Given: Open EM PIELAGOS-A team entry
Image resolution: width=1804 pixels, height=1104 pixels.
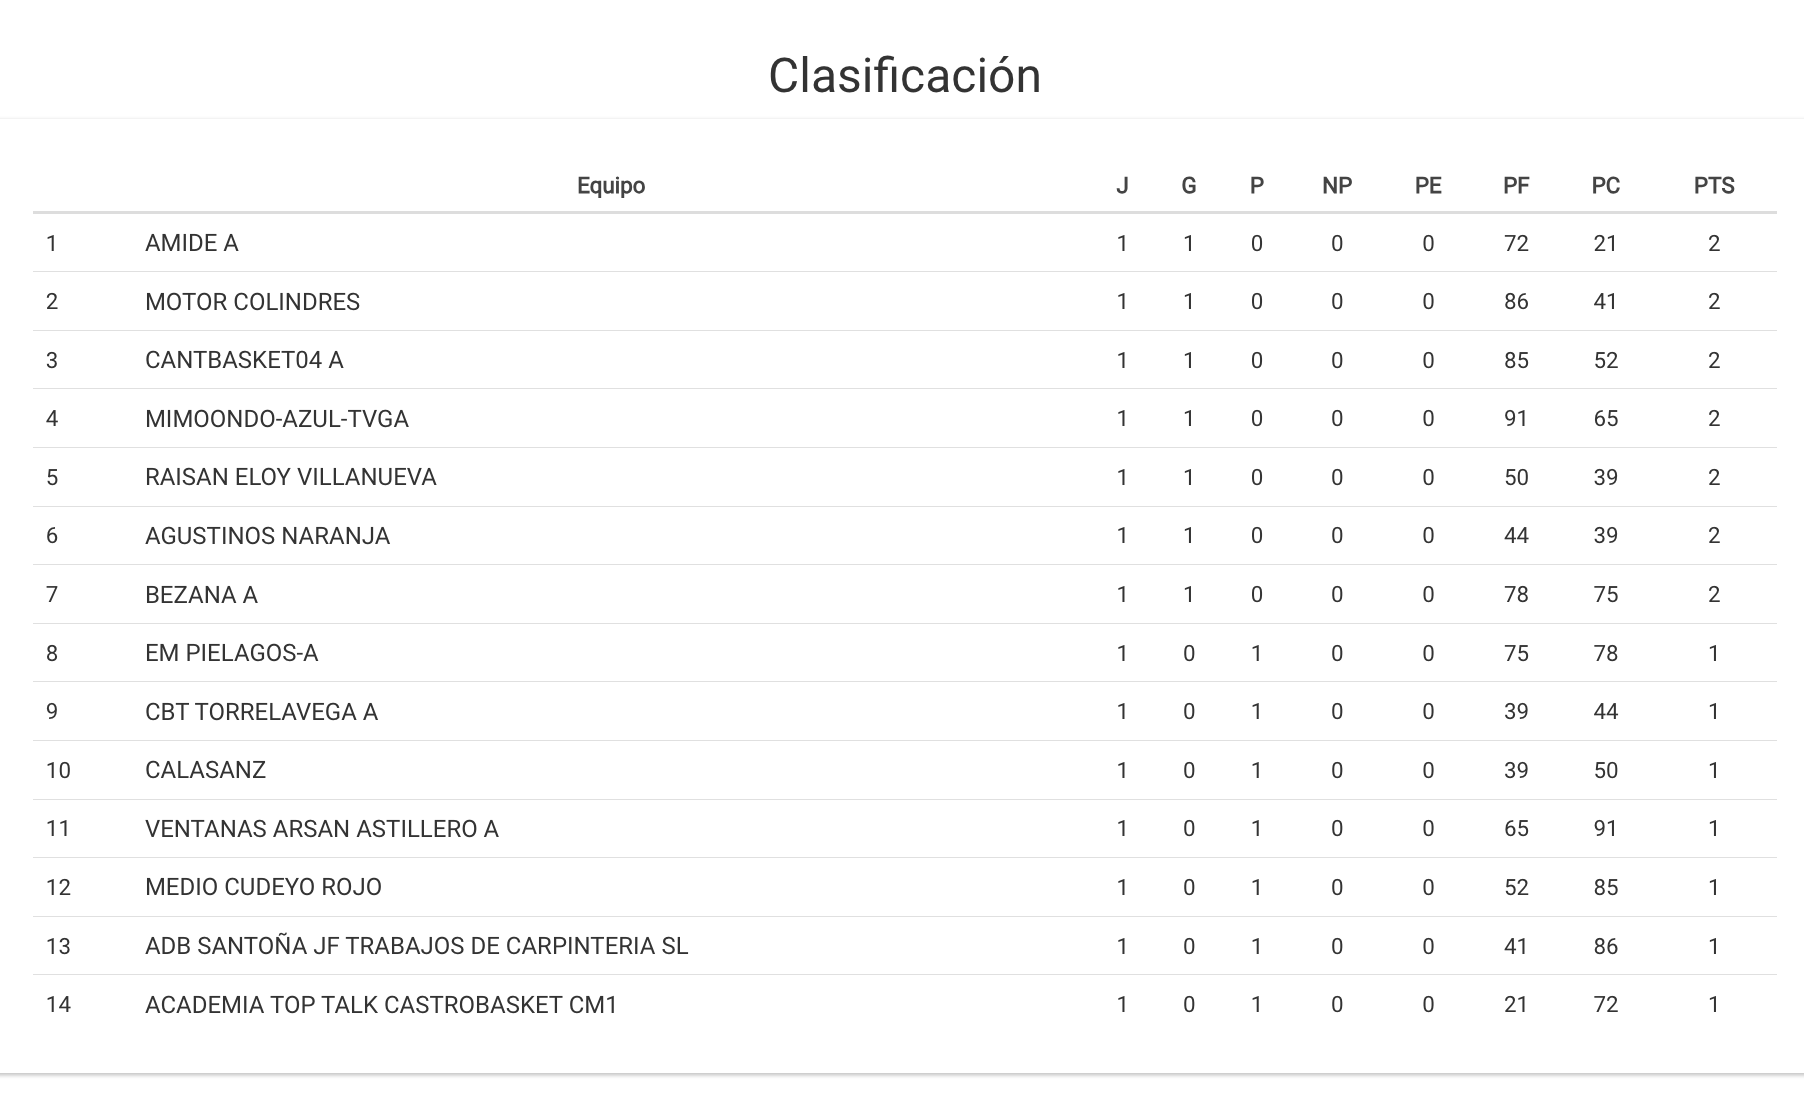Looking at the screenshot, I should pos(231,653).
